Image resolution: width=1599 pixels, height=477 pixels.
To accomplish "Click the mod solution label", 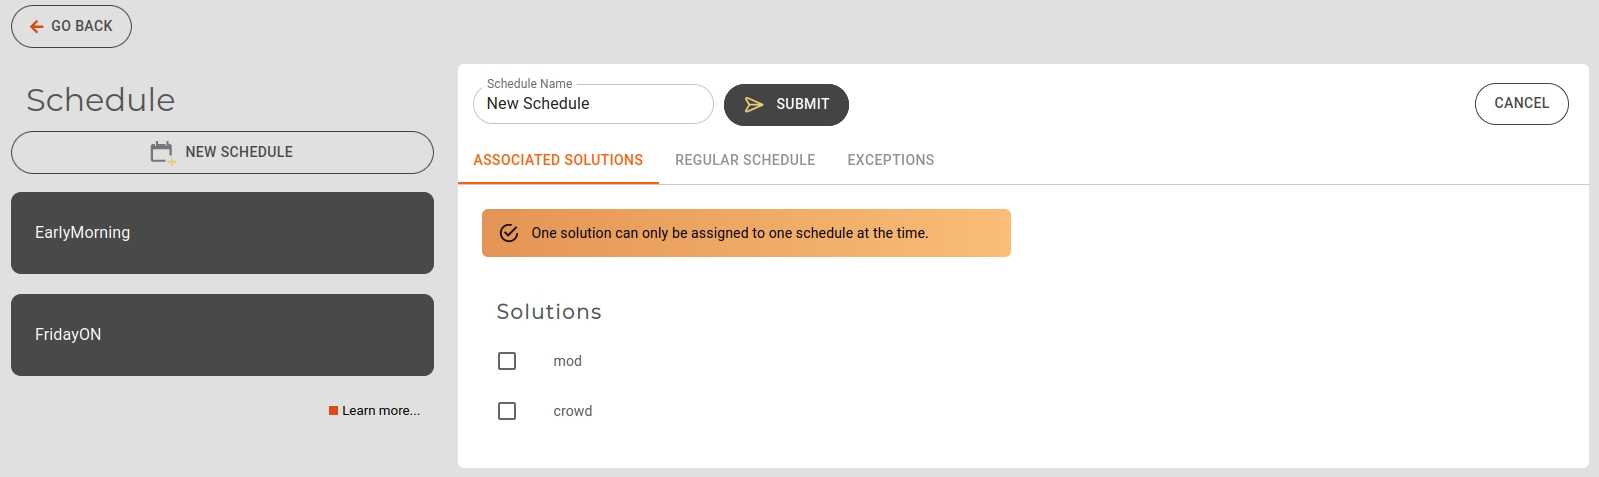I will [x=567, y=361].
